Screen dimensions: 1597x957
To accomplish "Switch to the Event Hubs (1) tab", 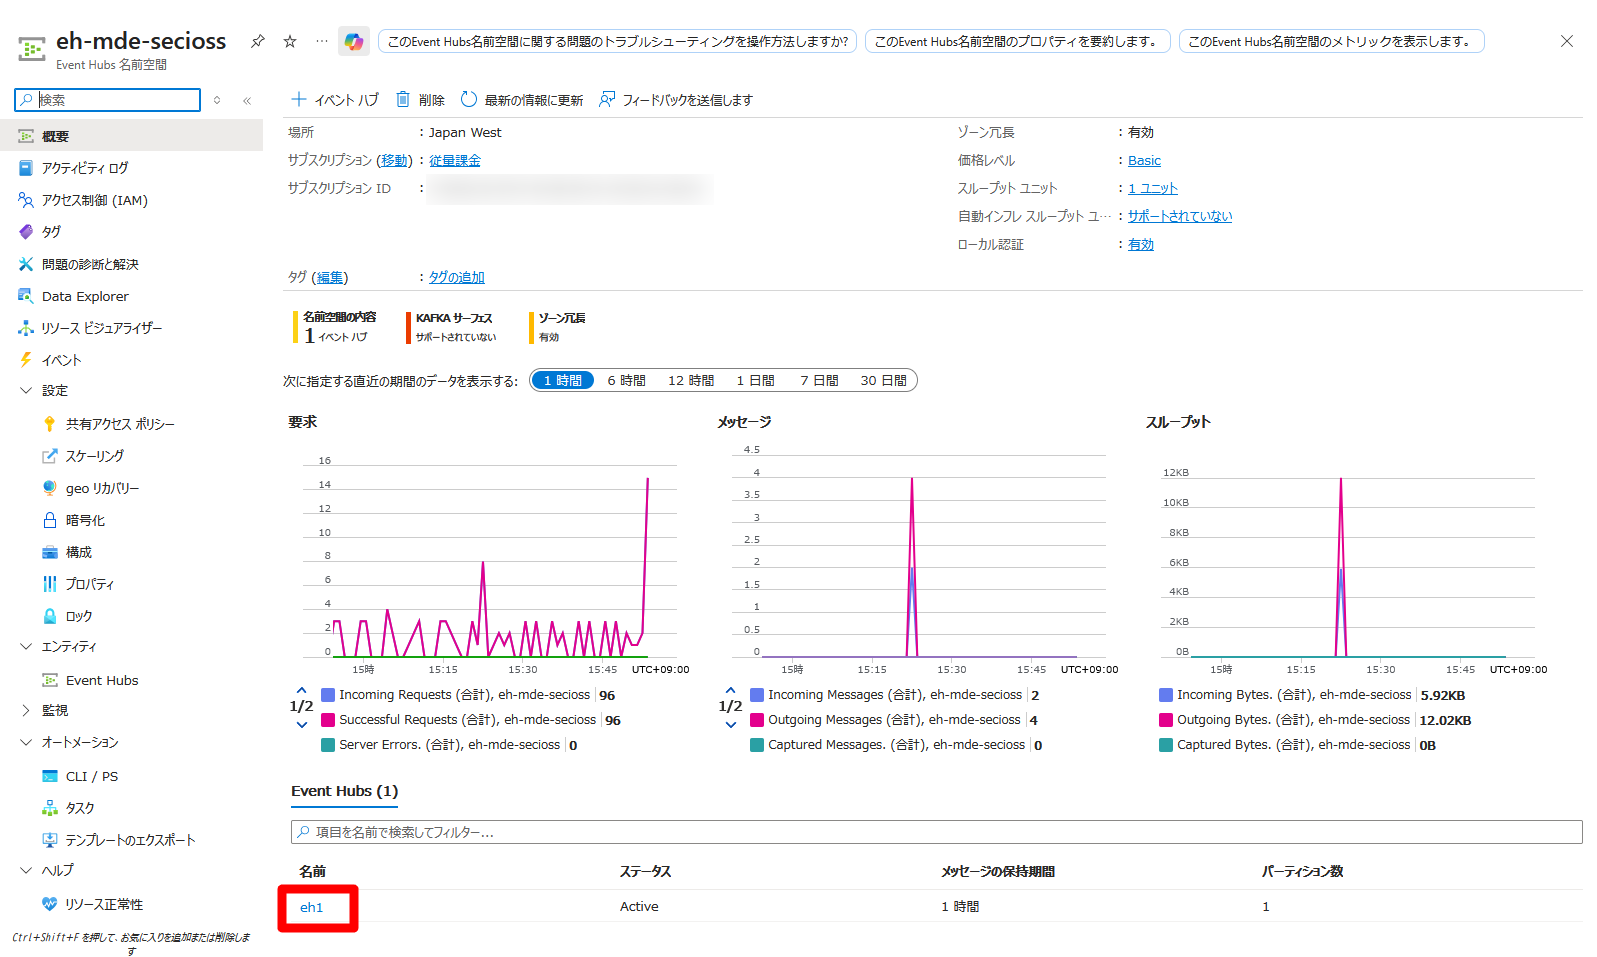I will coord(344,791).
